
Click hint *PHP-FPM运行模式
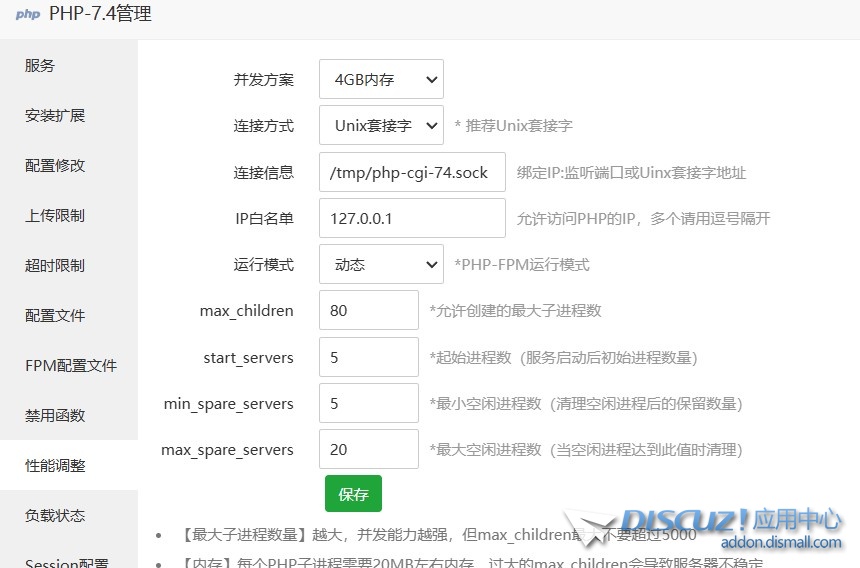tap(522, 265)
